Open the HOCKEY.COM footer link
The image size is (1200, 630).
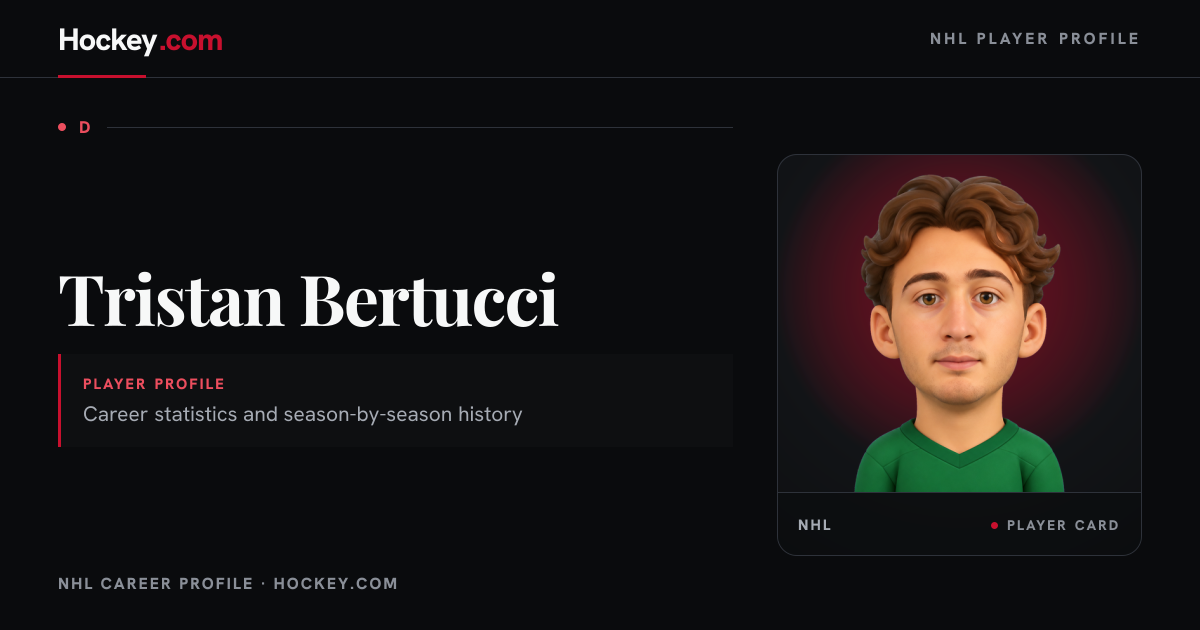(335, 583)
